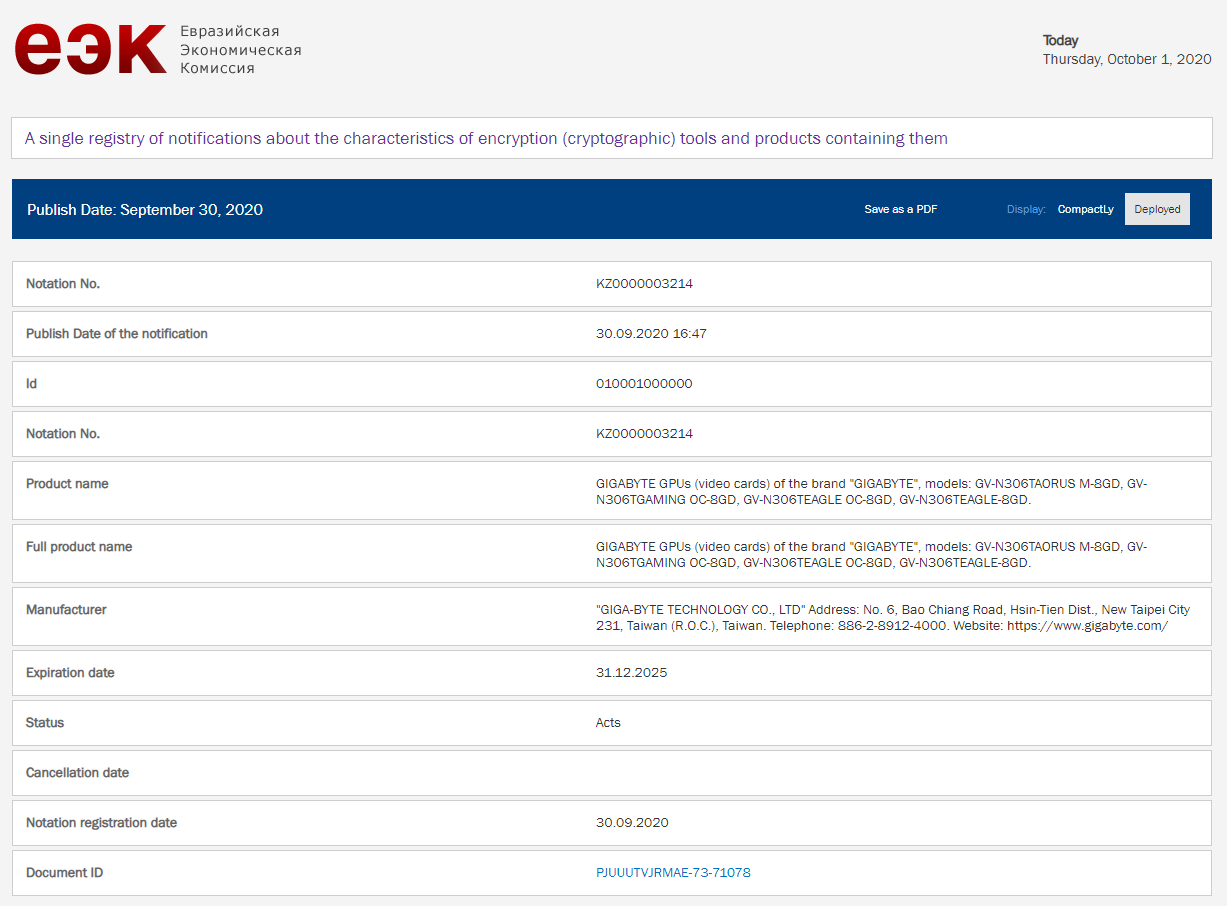The image size is (1227, 906).
Task: Click Id value 010001000000
Action: click(644, 384)
